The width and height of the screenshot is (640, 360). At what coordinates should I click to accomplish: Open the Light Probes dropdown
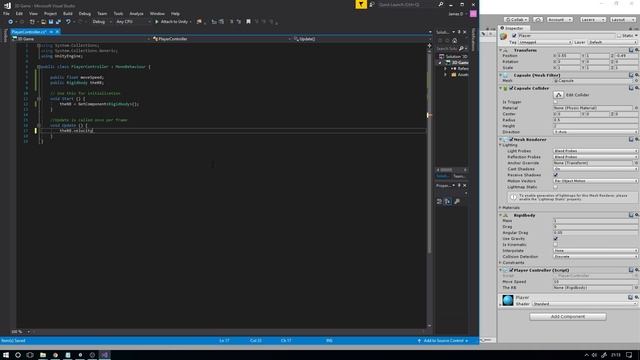pyautogui.click(x=596, y=151)
